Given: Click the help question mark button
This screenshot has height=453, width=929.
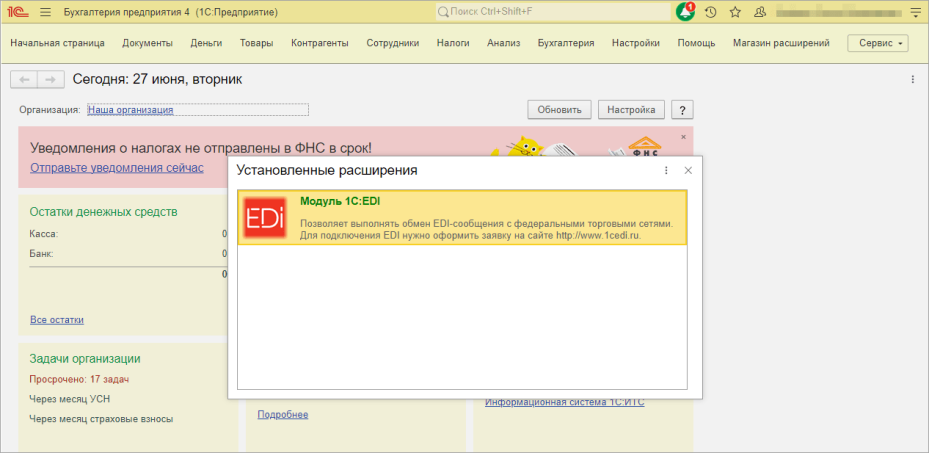Looking at the screenshot, I should point(683,110).
